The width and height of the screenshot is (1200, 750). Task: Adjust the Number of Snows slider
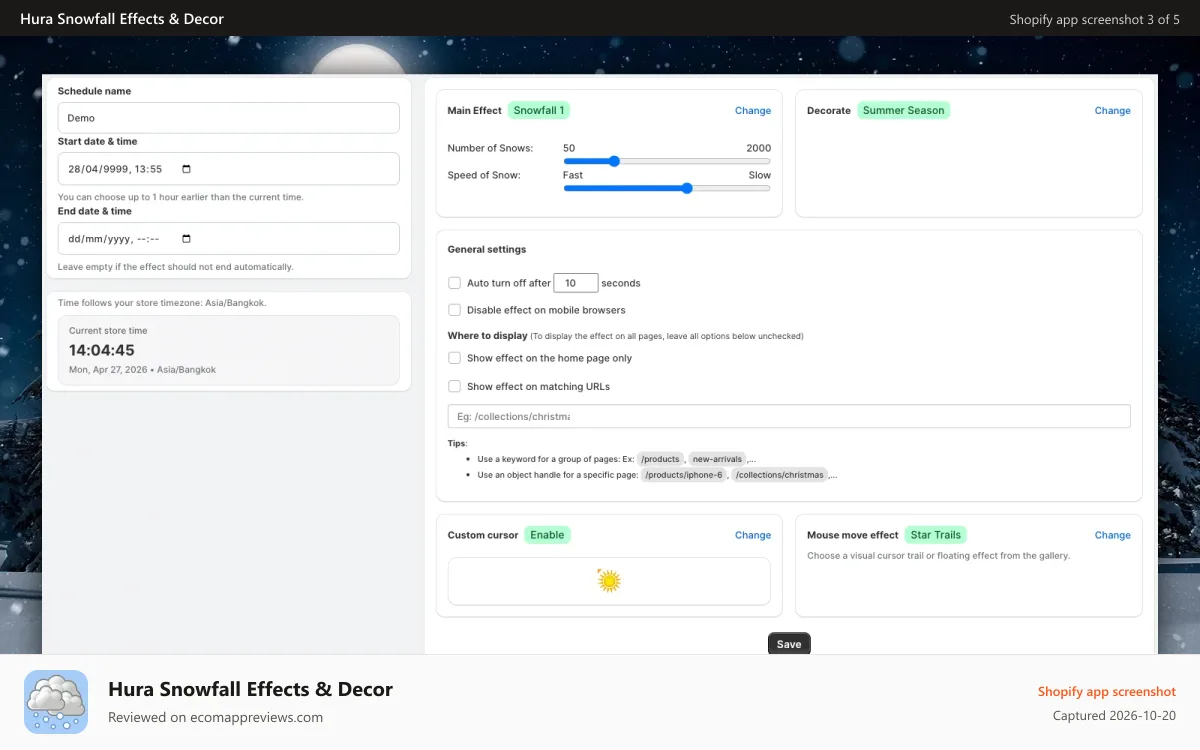(x=667, y=161)
